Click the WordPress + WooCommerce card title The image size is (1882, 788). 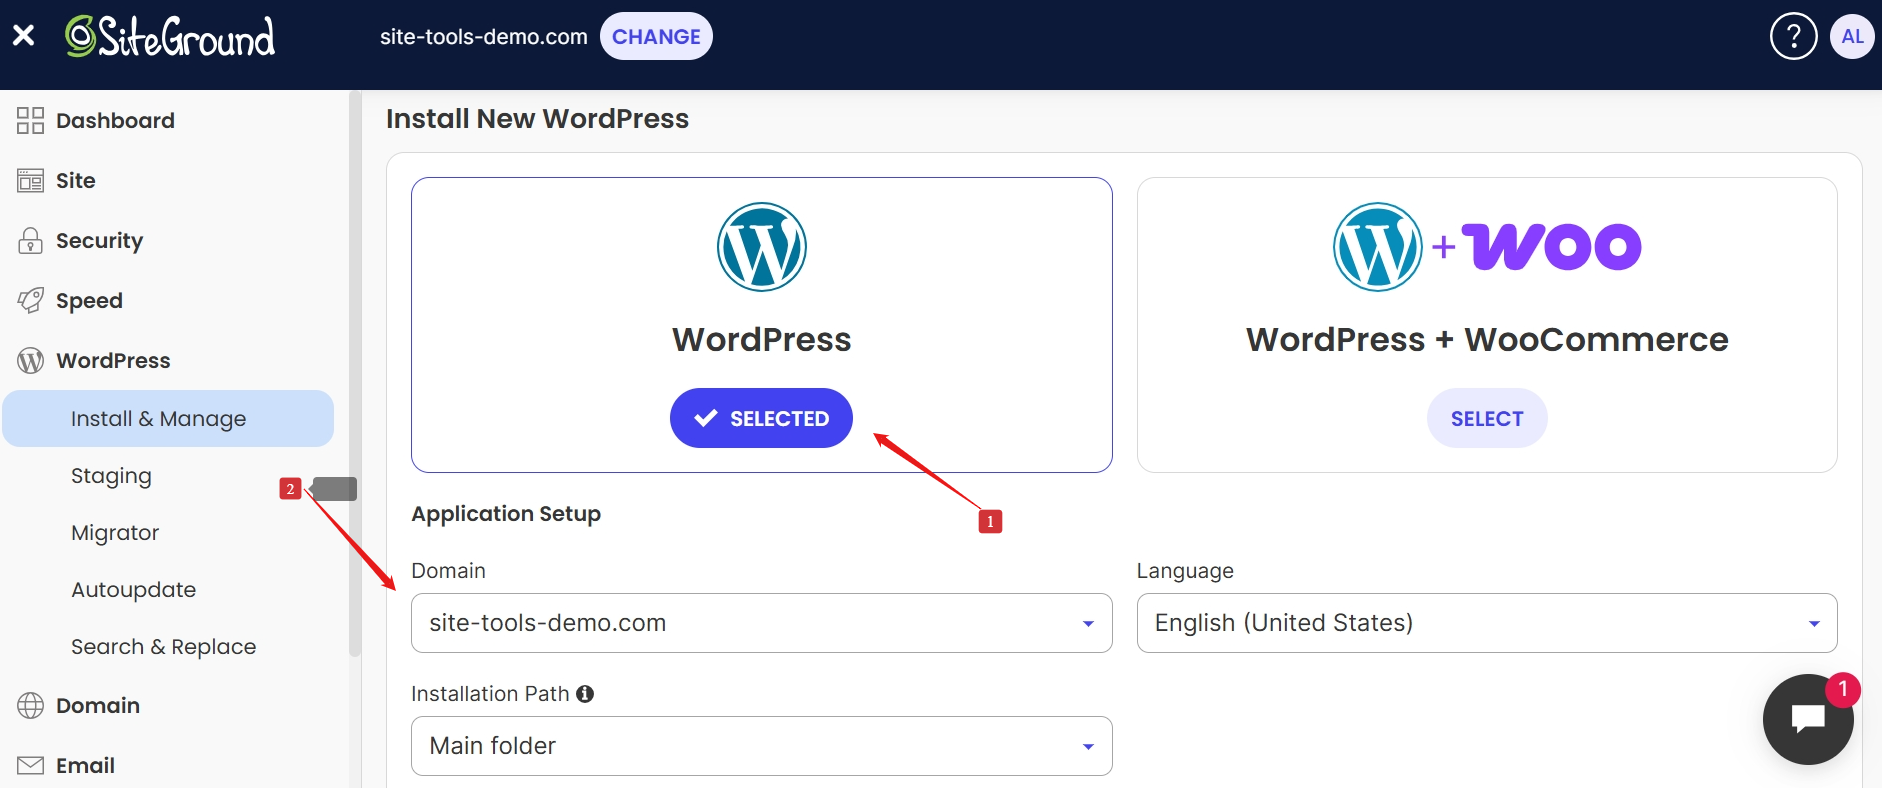pyautogui.click(x=1487, y=339)
